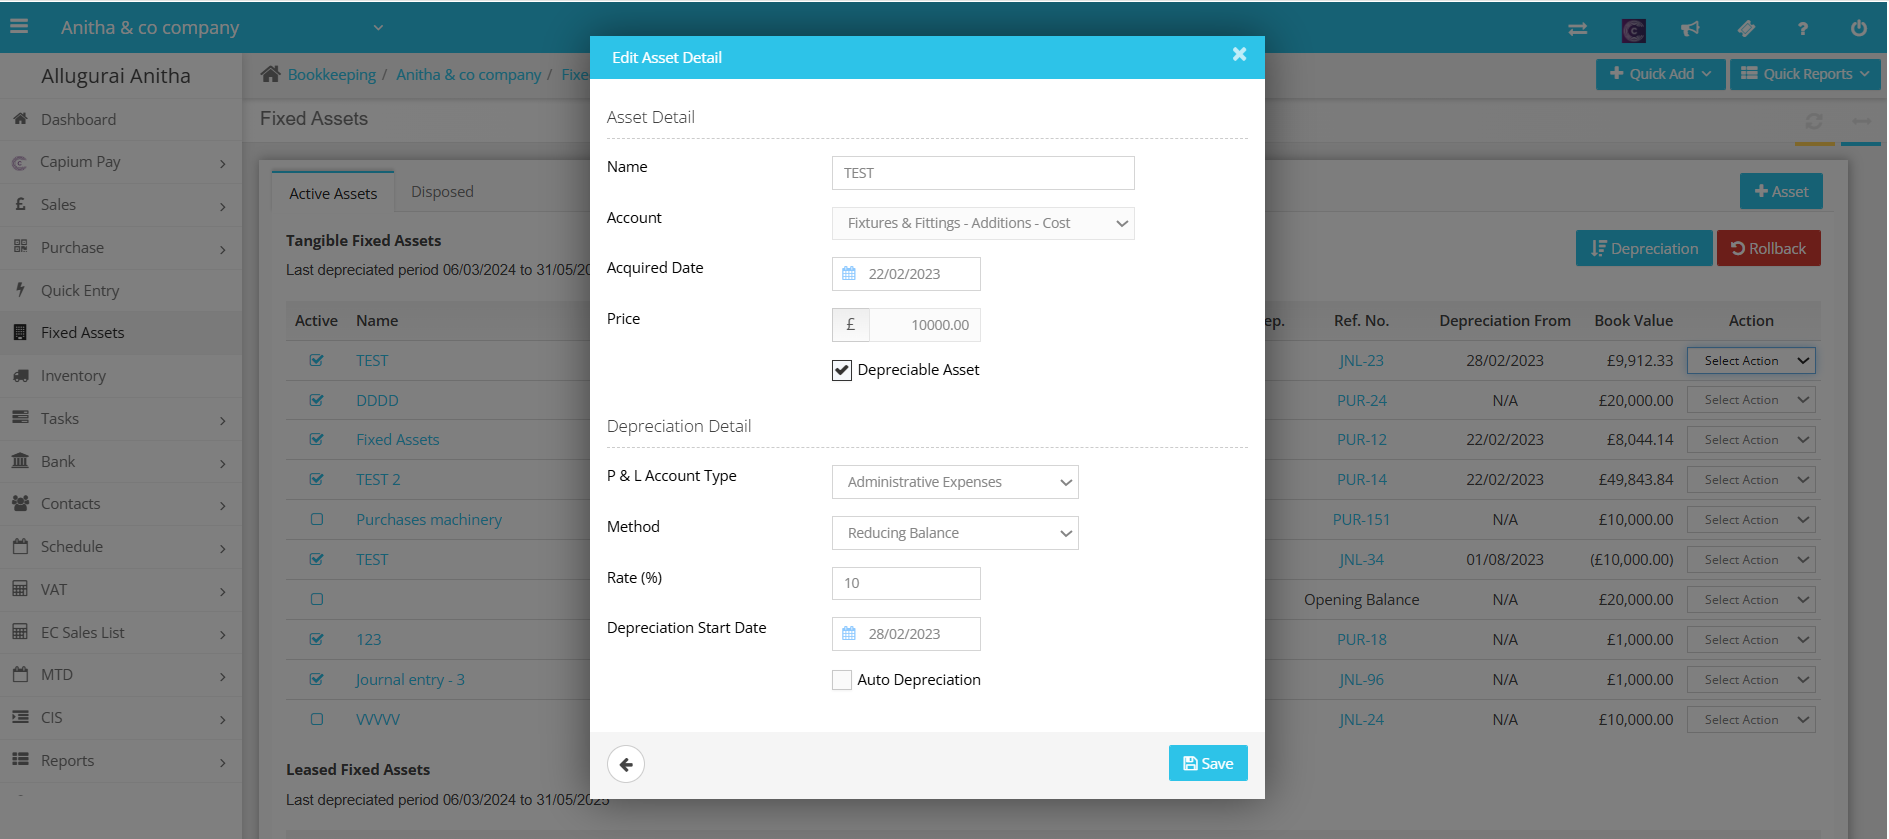Toggle Active checkbox for Journal entry - 3 row

[x=317, y=679]
